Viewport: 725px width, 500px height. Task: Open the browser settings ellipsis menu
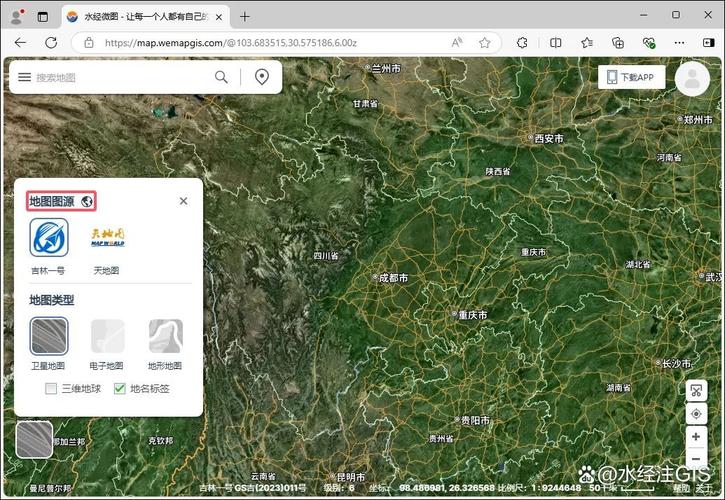coord(679,43)
